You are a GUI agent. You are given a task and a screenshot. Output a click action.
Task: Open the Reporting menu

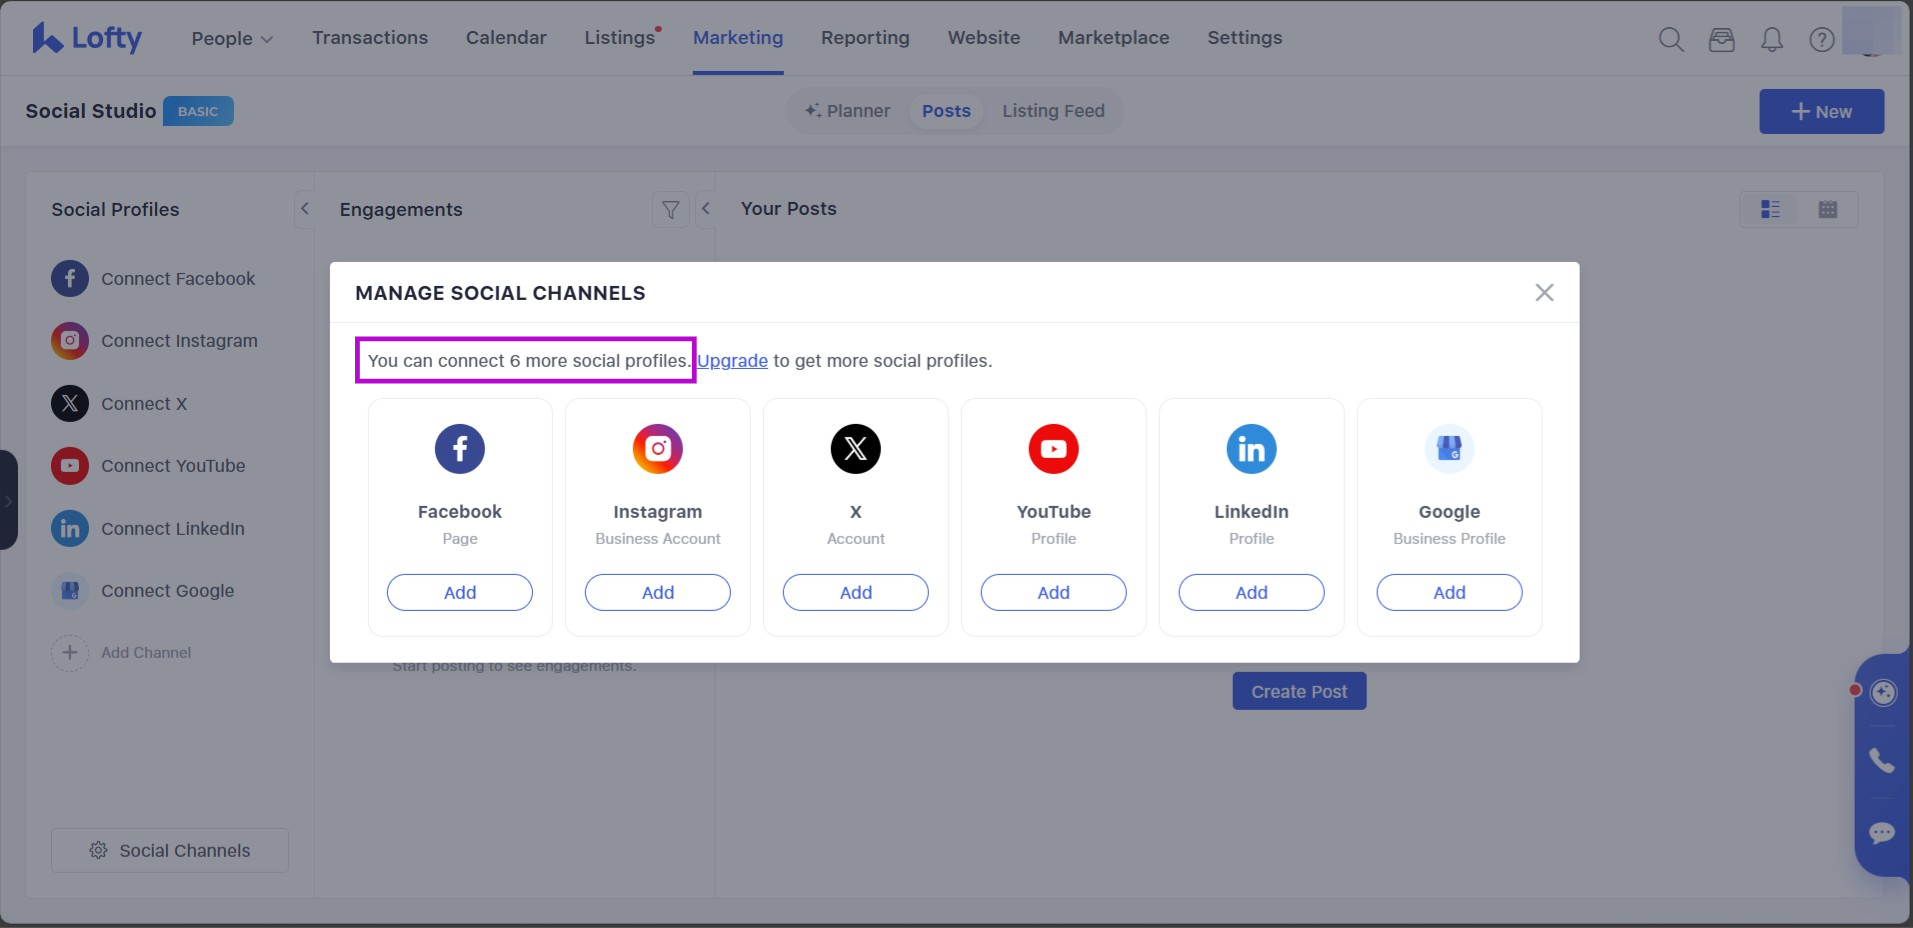pos(865,38)
